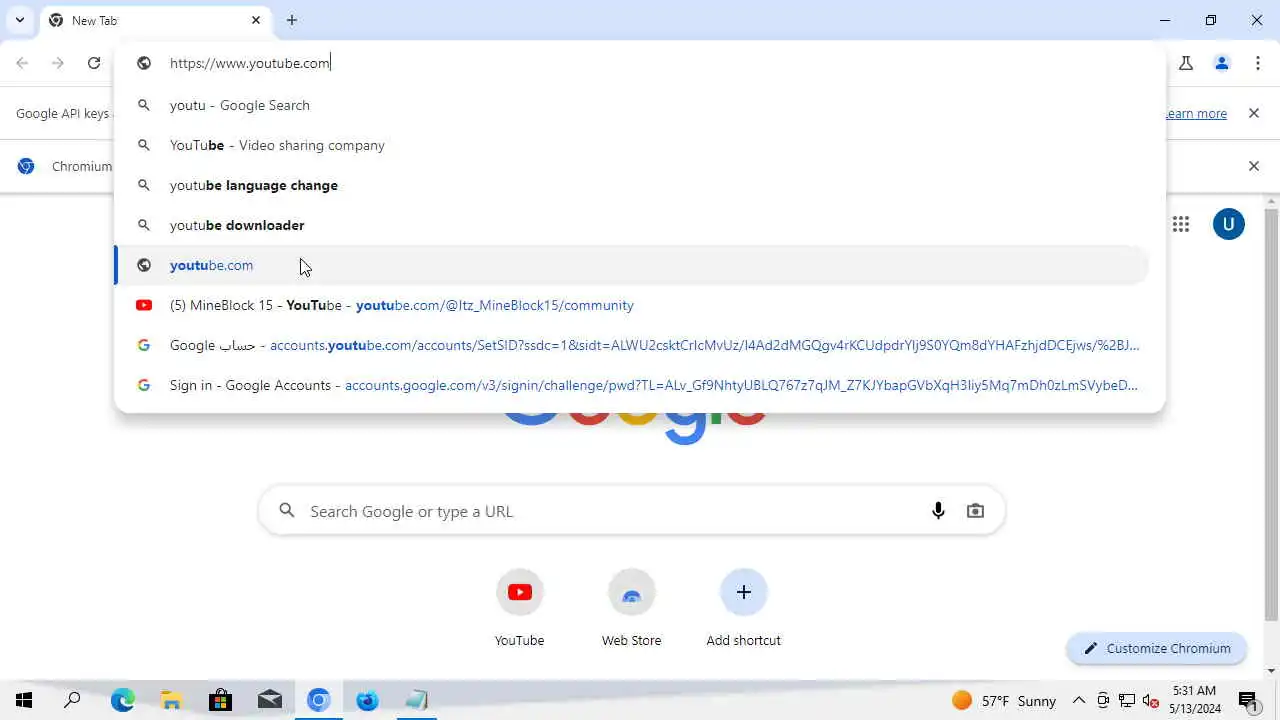
Task: Launch Microsoft Edge from the taskbar
Action: coord(122,700)
